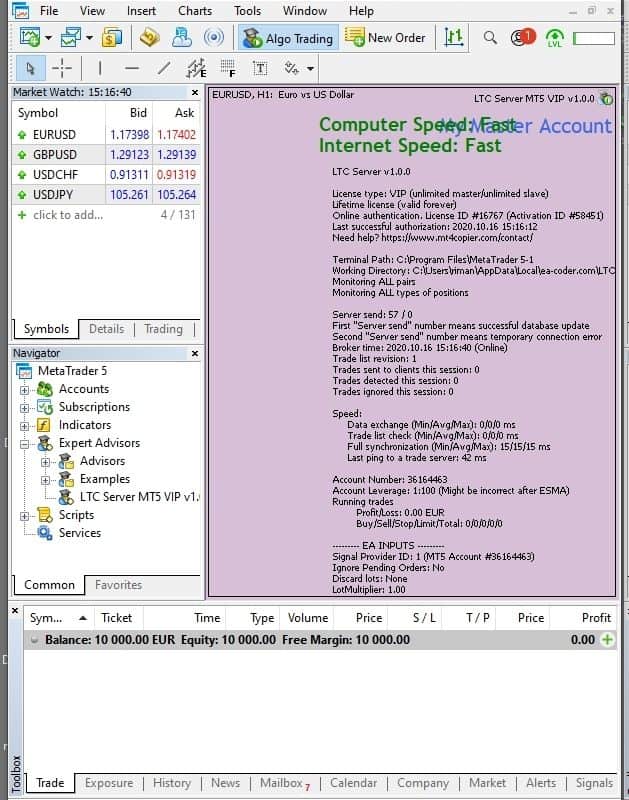The image size is (629, 800).
Task: Select the equidistant channel tool
Action: tap(196, 68)
